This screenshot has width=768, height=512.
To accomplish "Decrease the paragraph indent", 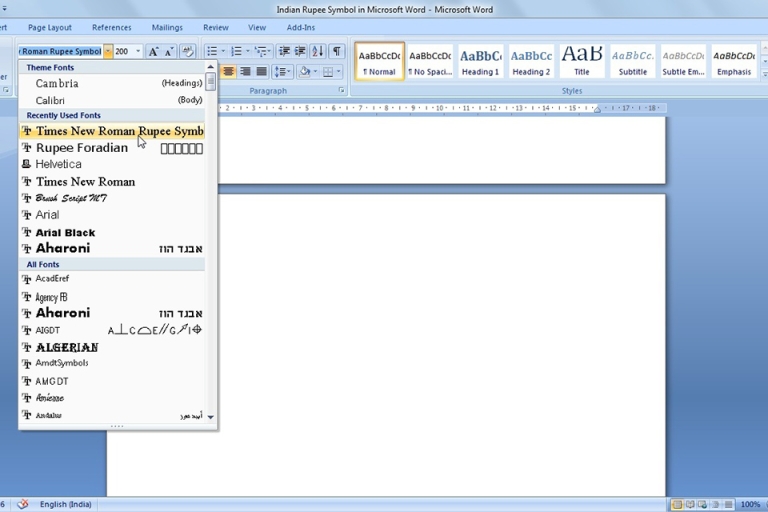I will point(284,51).
